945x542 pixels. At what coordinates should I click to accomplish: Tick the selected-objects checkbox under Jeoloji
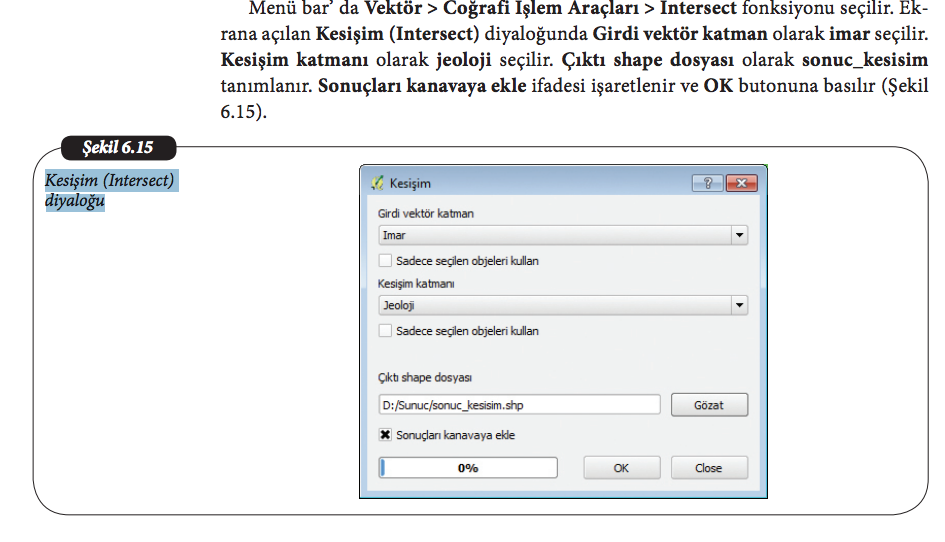pyautogui.click(x=385, y=331)
